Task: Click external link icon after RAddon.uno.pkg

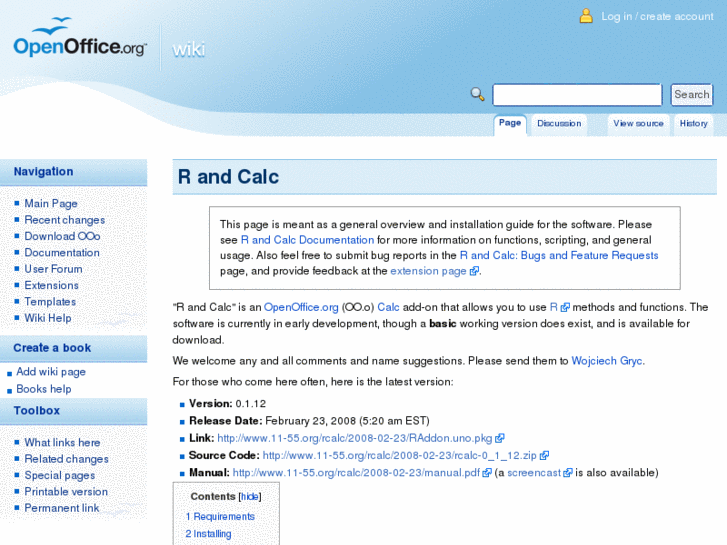Action: click(499, 438)
